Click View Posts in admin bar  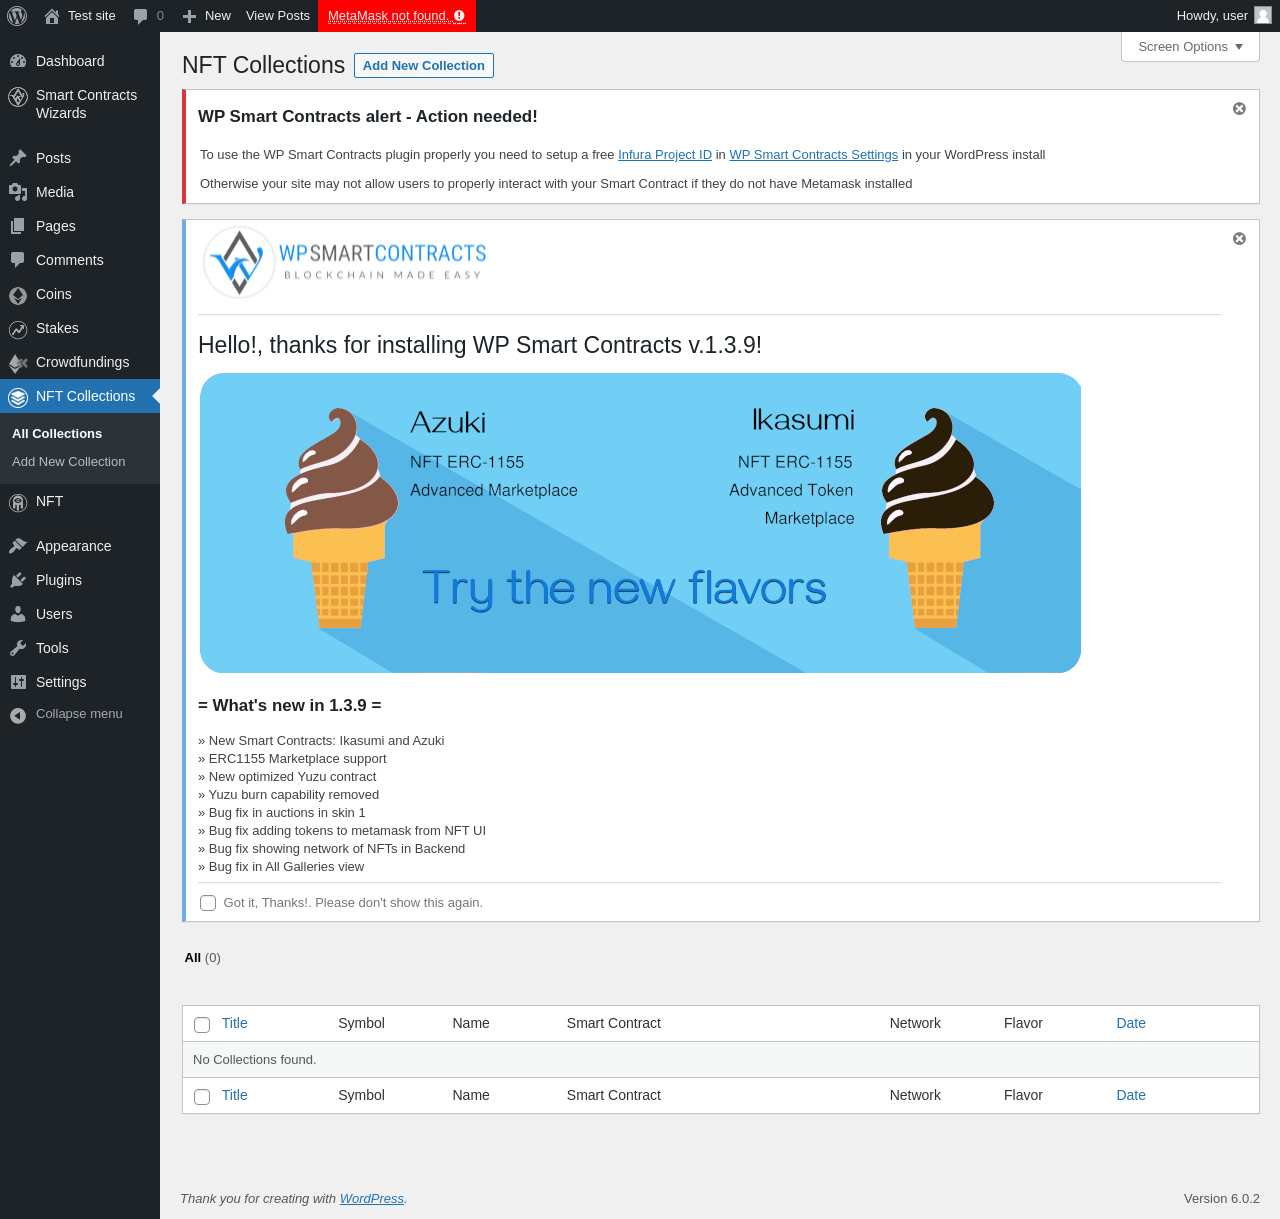(278, 16)
